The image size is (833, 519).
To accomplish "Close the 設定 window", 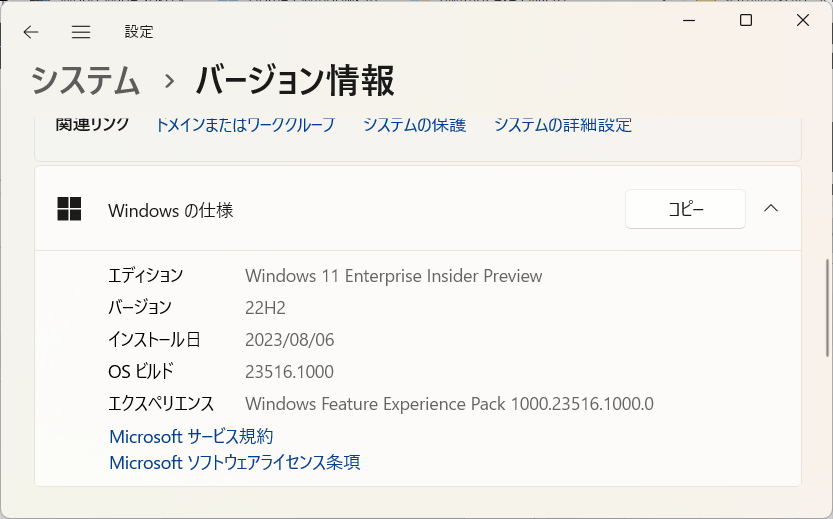I will (x=802, y=20).
